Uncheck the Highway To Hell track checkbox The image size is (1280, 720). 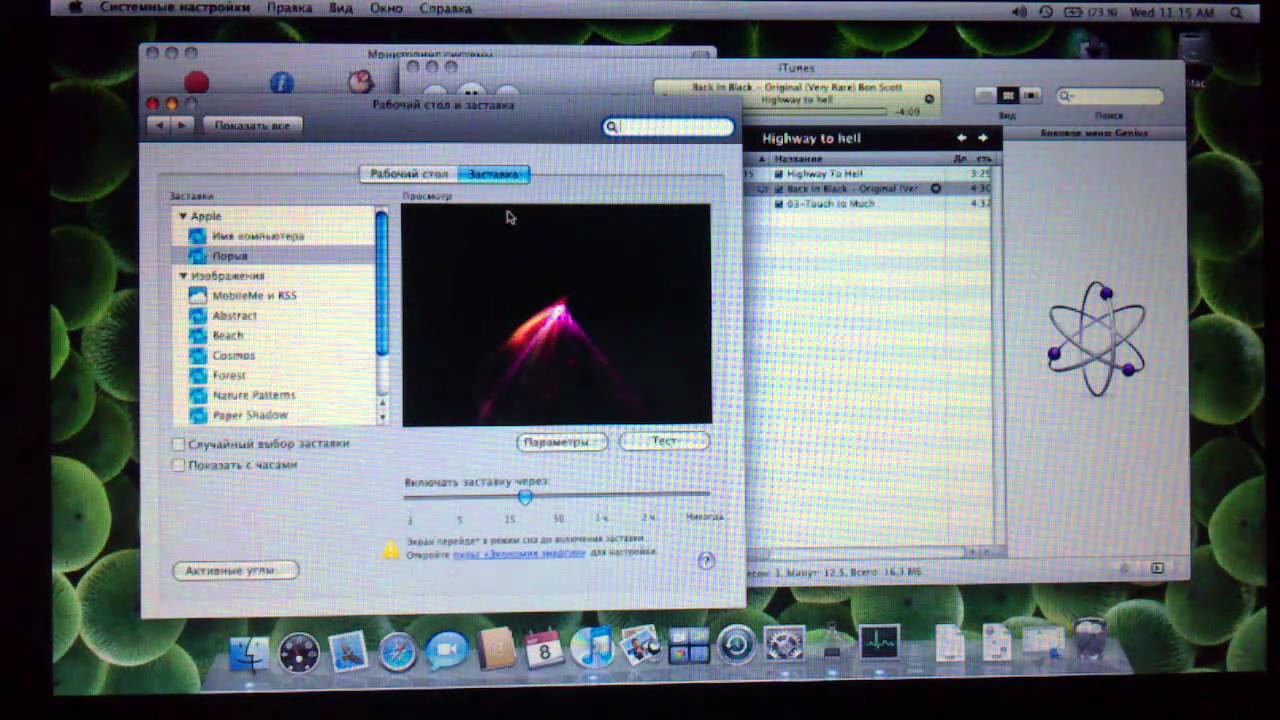[x=779, y=174]
